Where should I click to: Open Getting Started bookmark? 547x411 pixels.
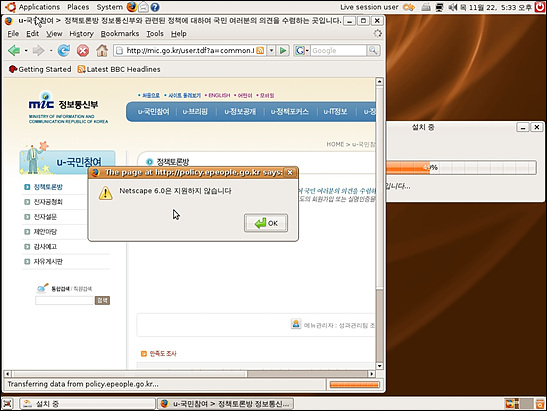tap(40, 69)
